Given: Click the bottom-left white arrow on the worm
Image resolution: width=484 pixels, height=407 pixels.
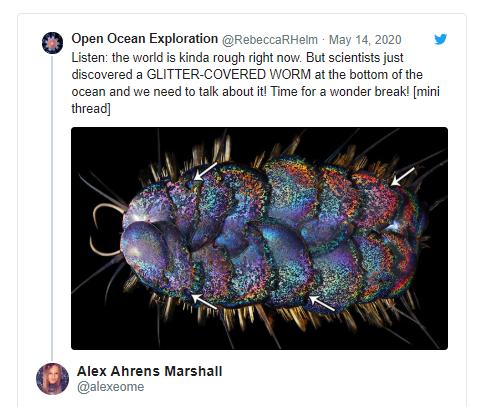Looking at the screenshot, I should 204,301.
